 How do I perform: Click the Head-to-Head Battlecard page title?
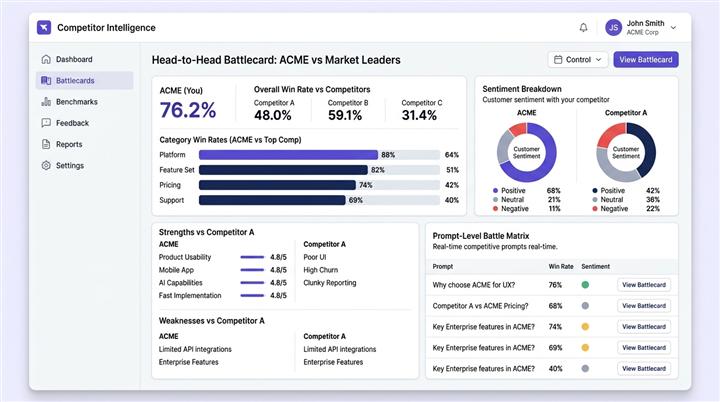[276, 60]
